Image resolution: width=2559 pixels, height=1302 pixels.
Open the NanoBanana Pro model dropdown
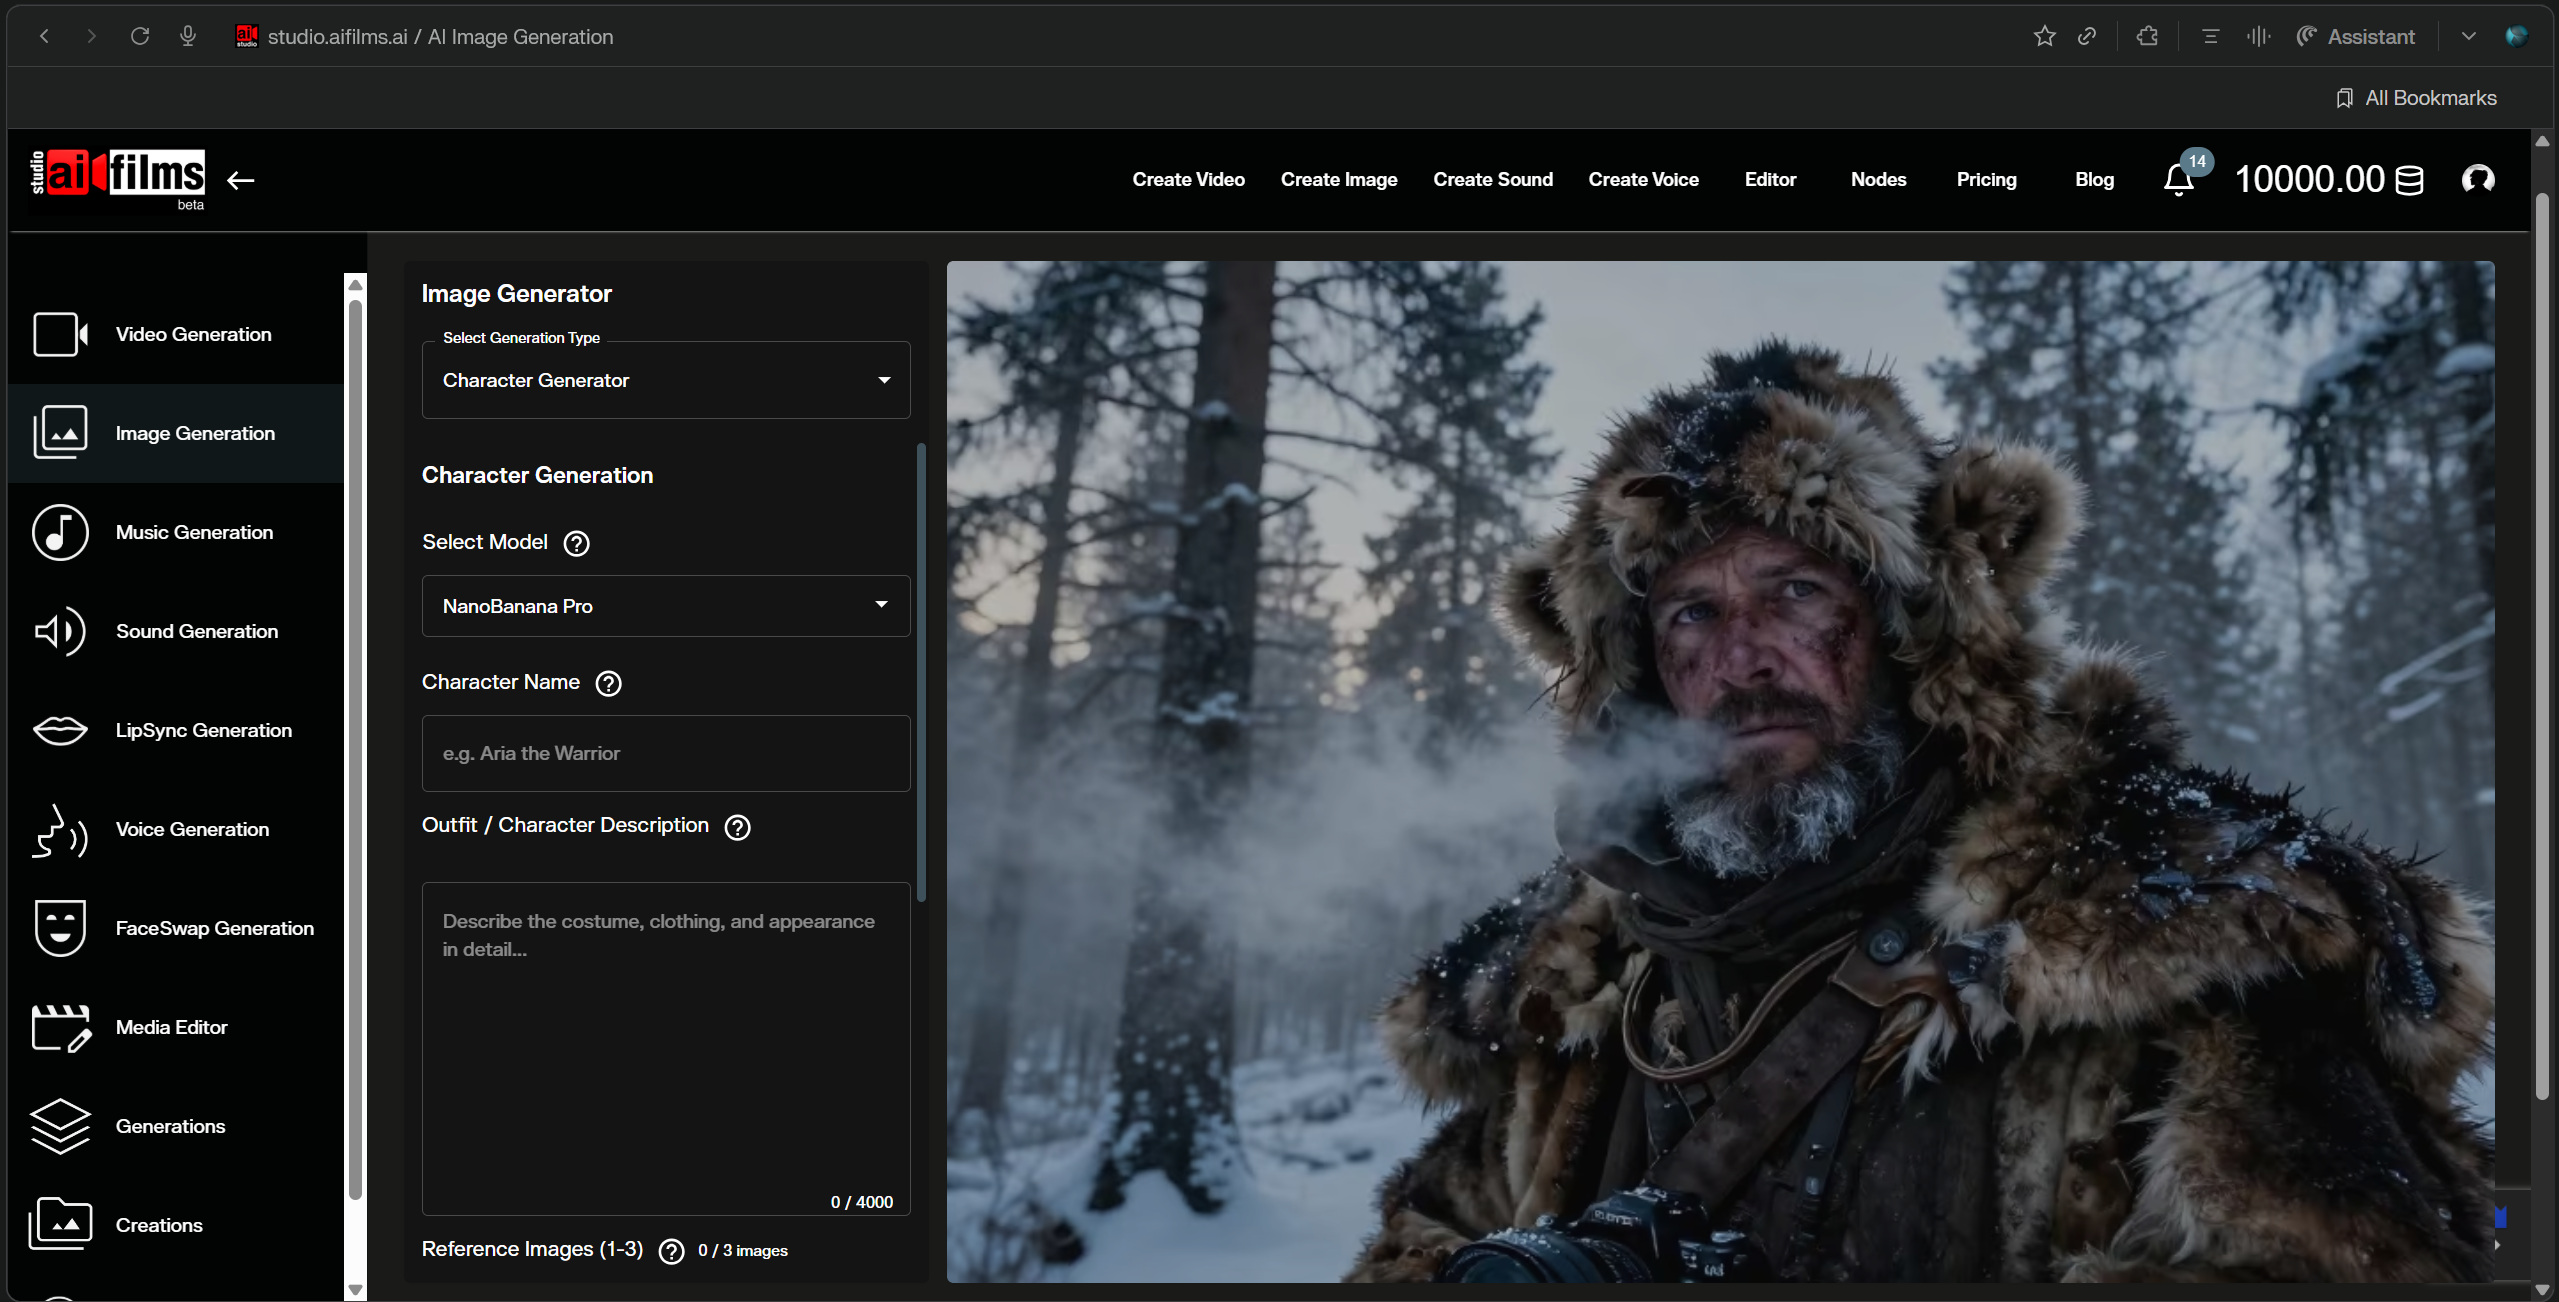click(664, 606)
